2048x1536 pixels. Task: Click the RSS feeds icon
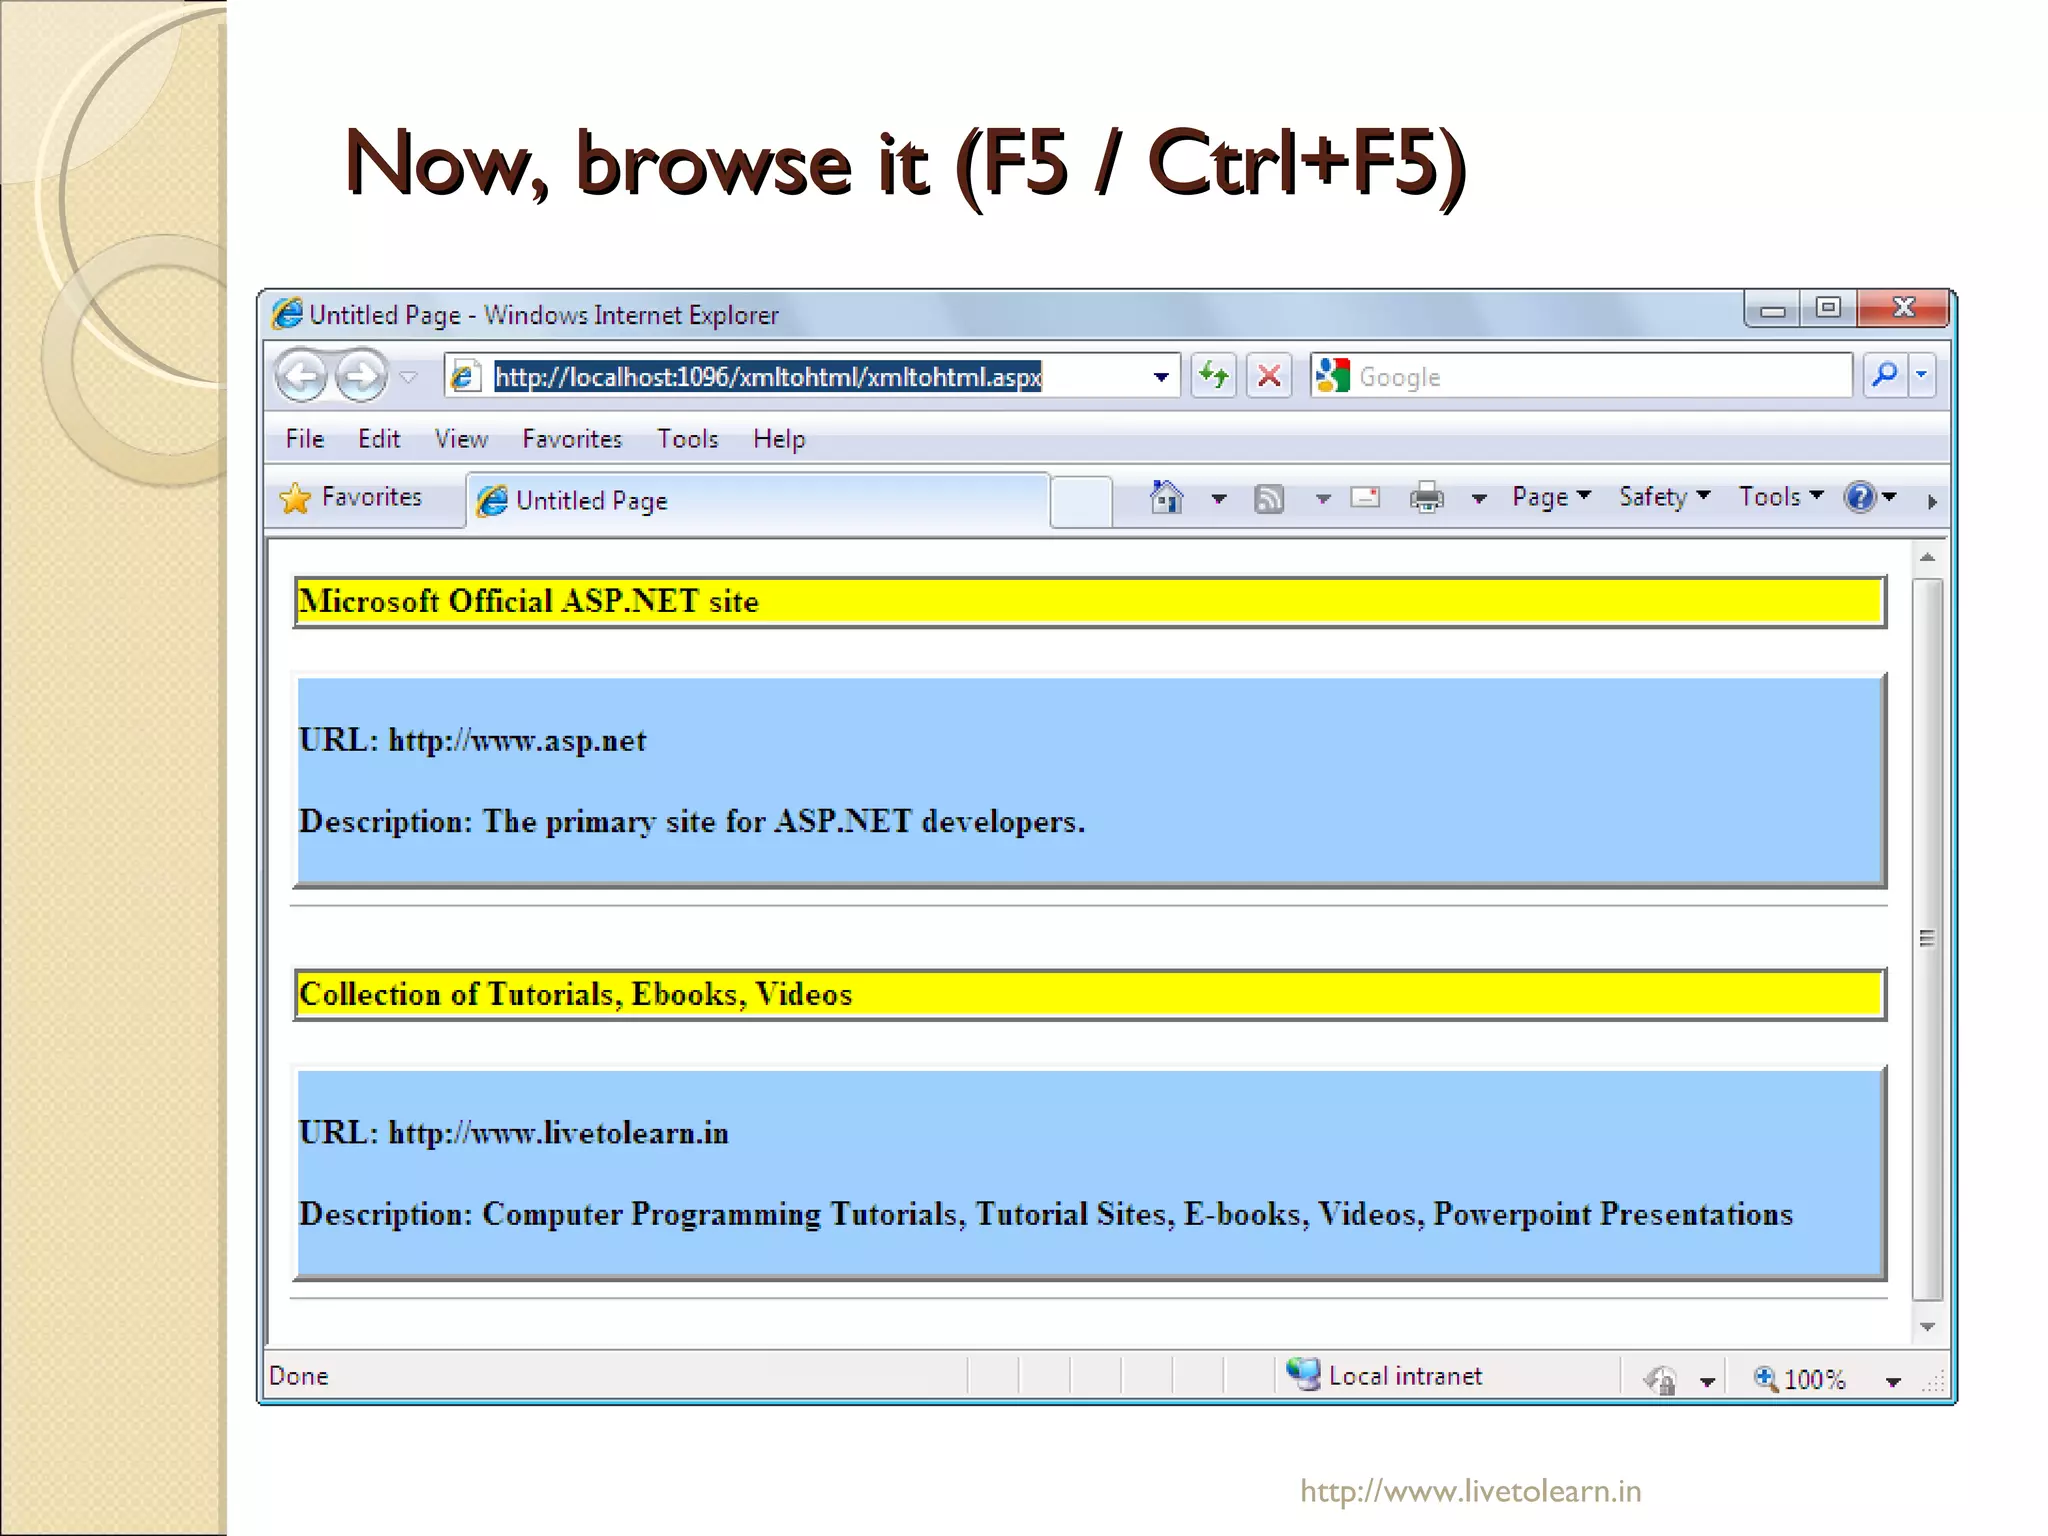[1269, 498]
